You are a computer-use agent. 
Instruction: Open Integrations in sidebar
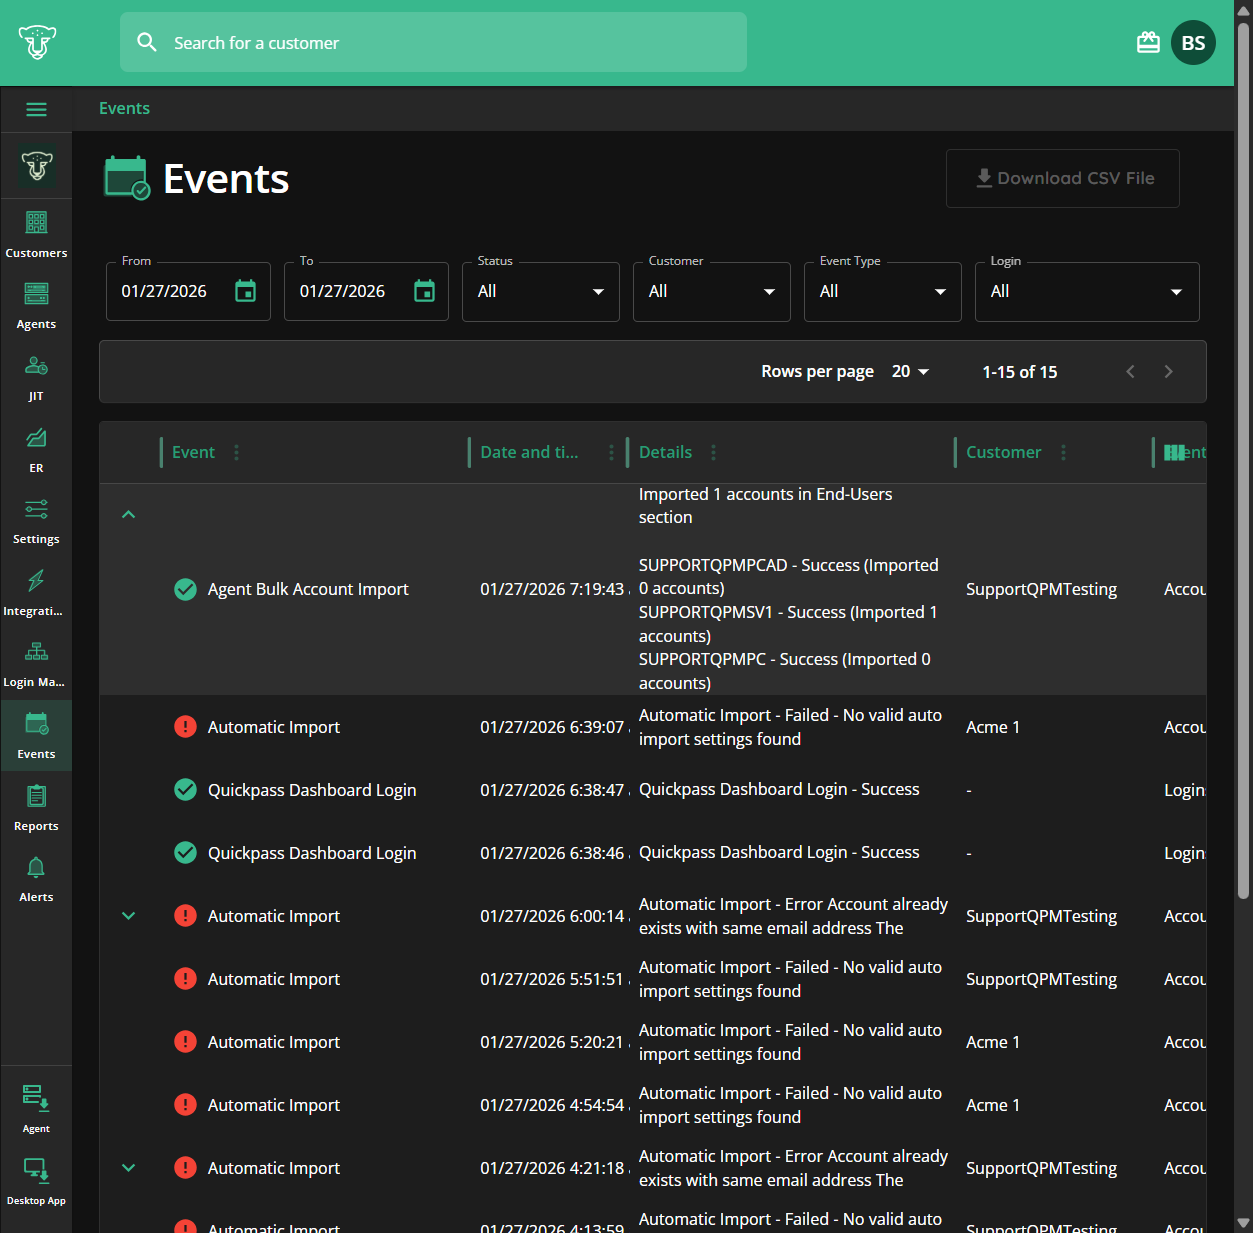coord(36,593)
